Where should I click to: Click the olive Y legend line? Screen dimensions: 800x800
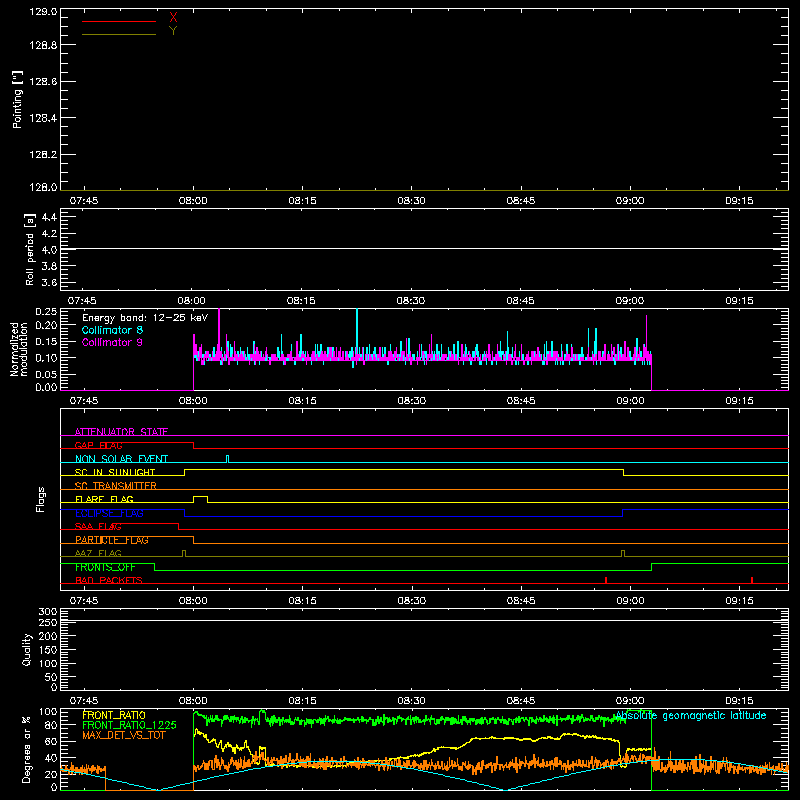tap(119, 34)
